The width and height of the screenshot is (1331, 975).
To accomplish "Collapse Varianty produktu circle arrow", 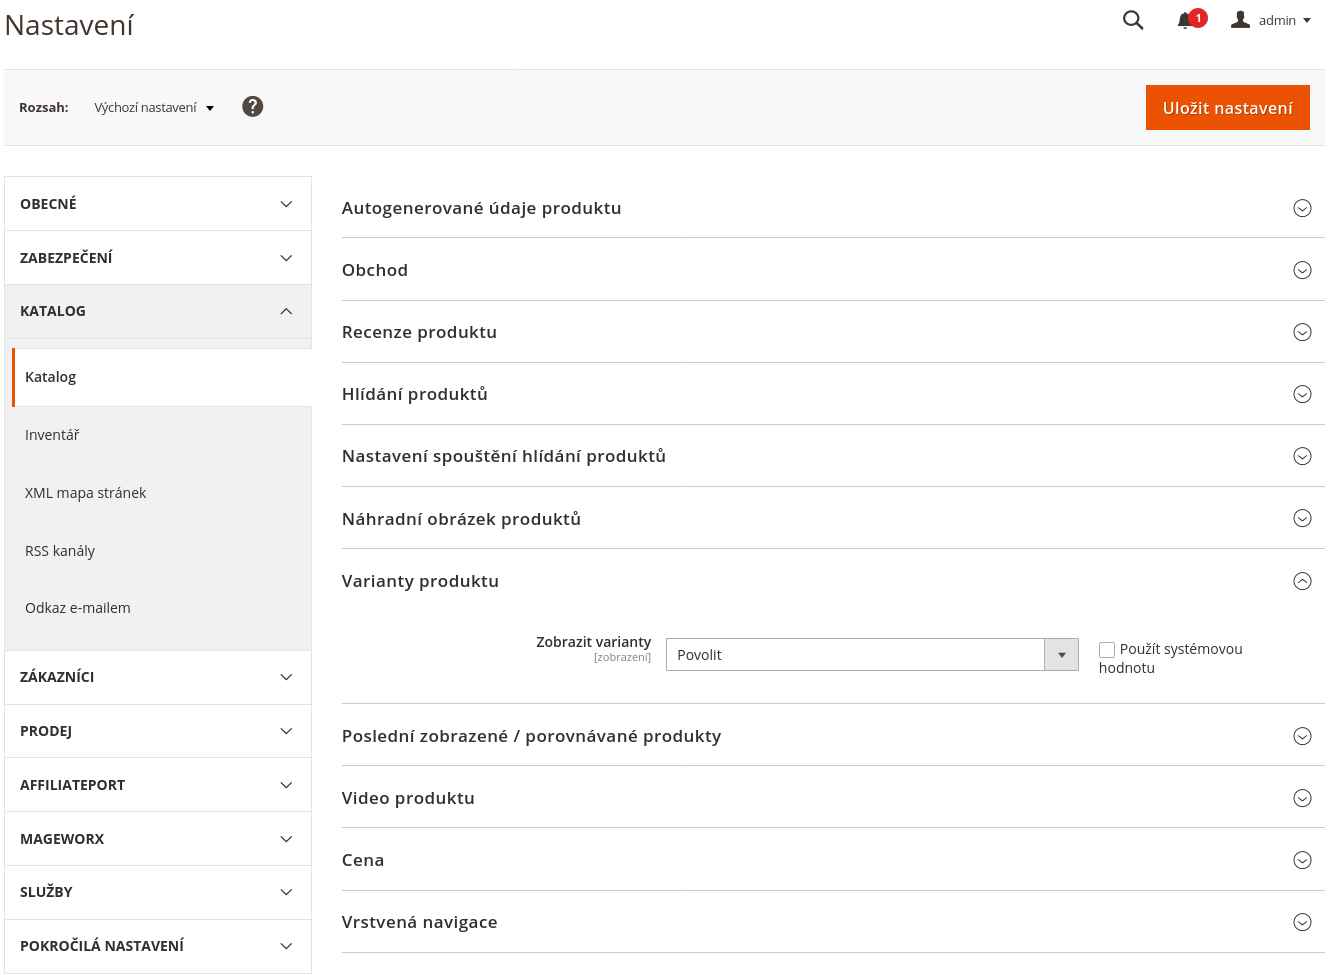I will pyautogui.click(x=1302, y=581).
